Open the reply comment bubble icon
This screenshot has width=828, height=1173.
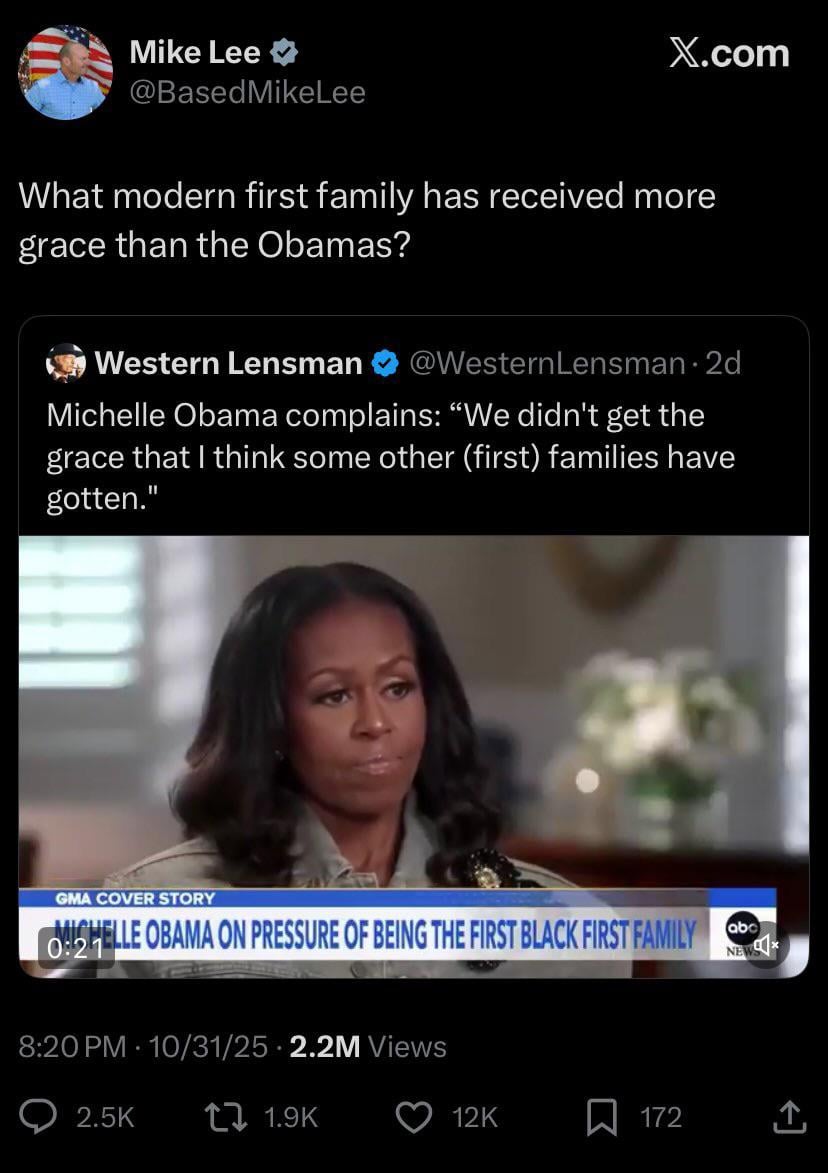coord(37,1117)
